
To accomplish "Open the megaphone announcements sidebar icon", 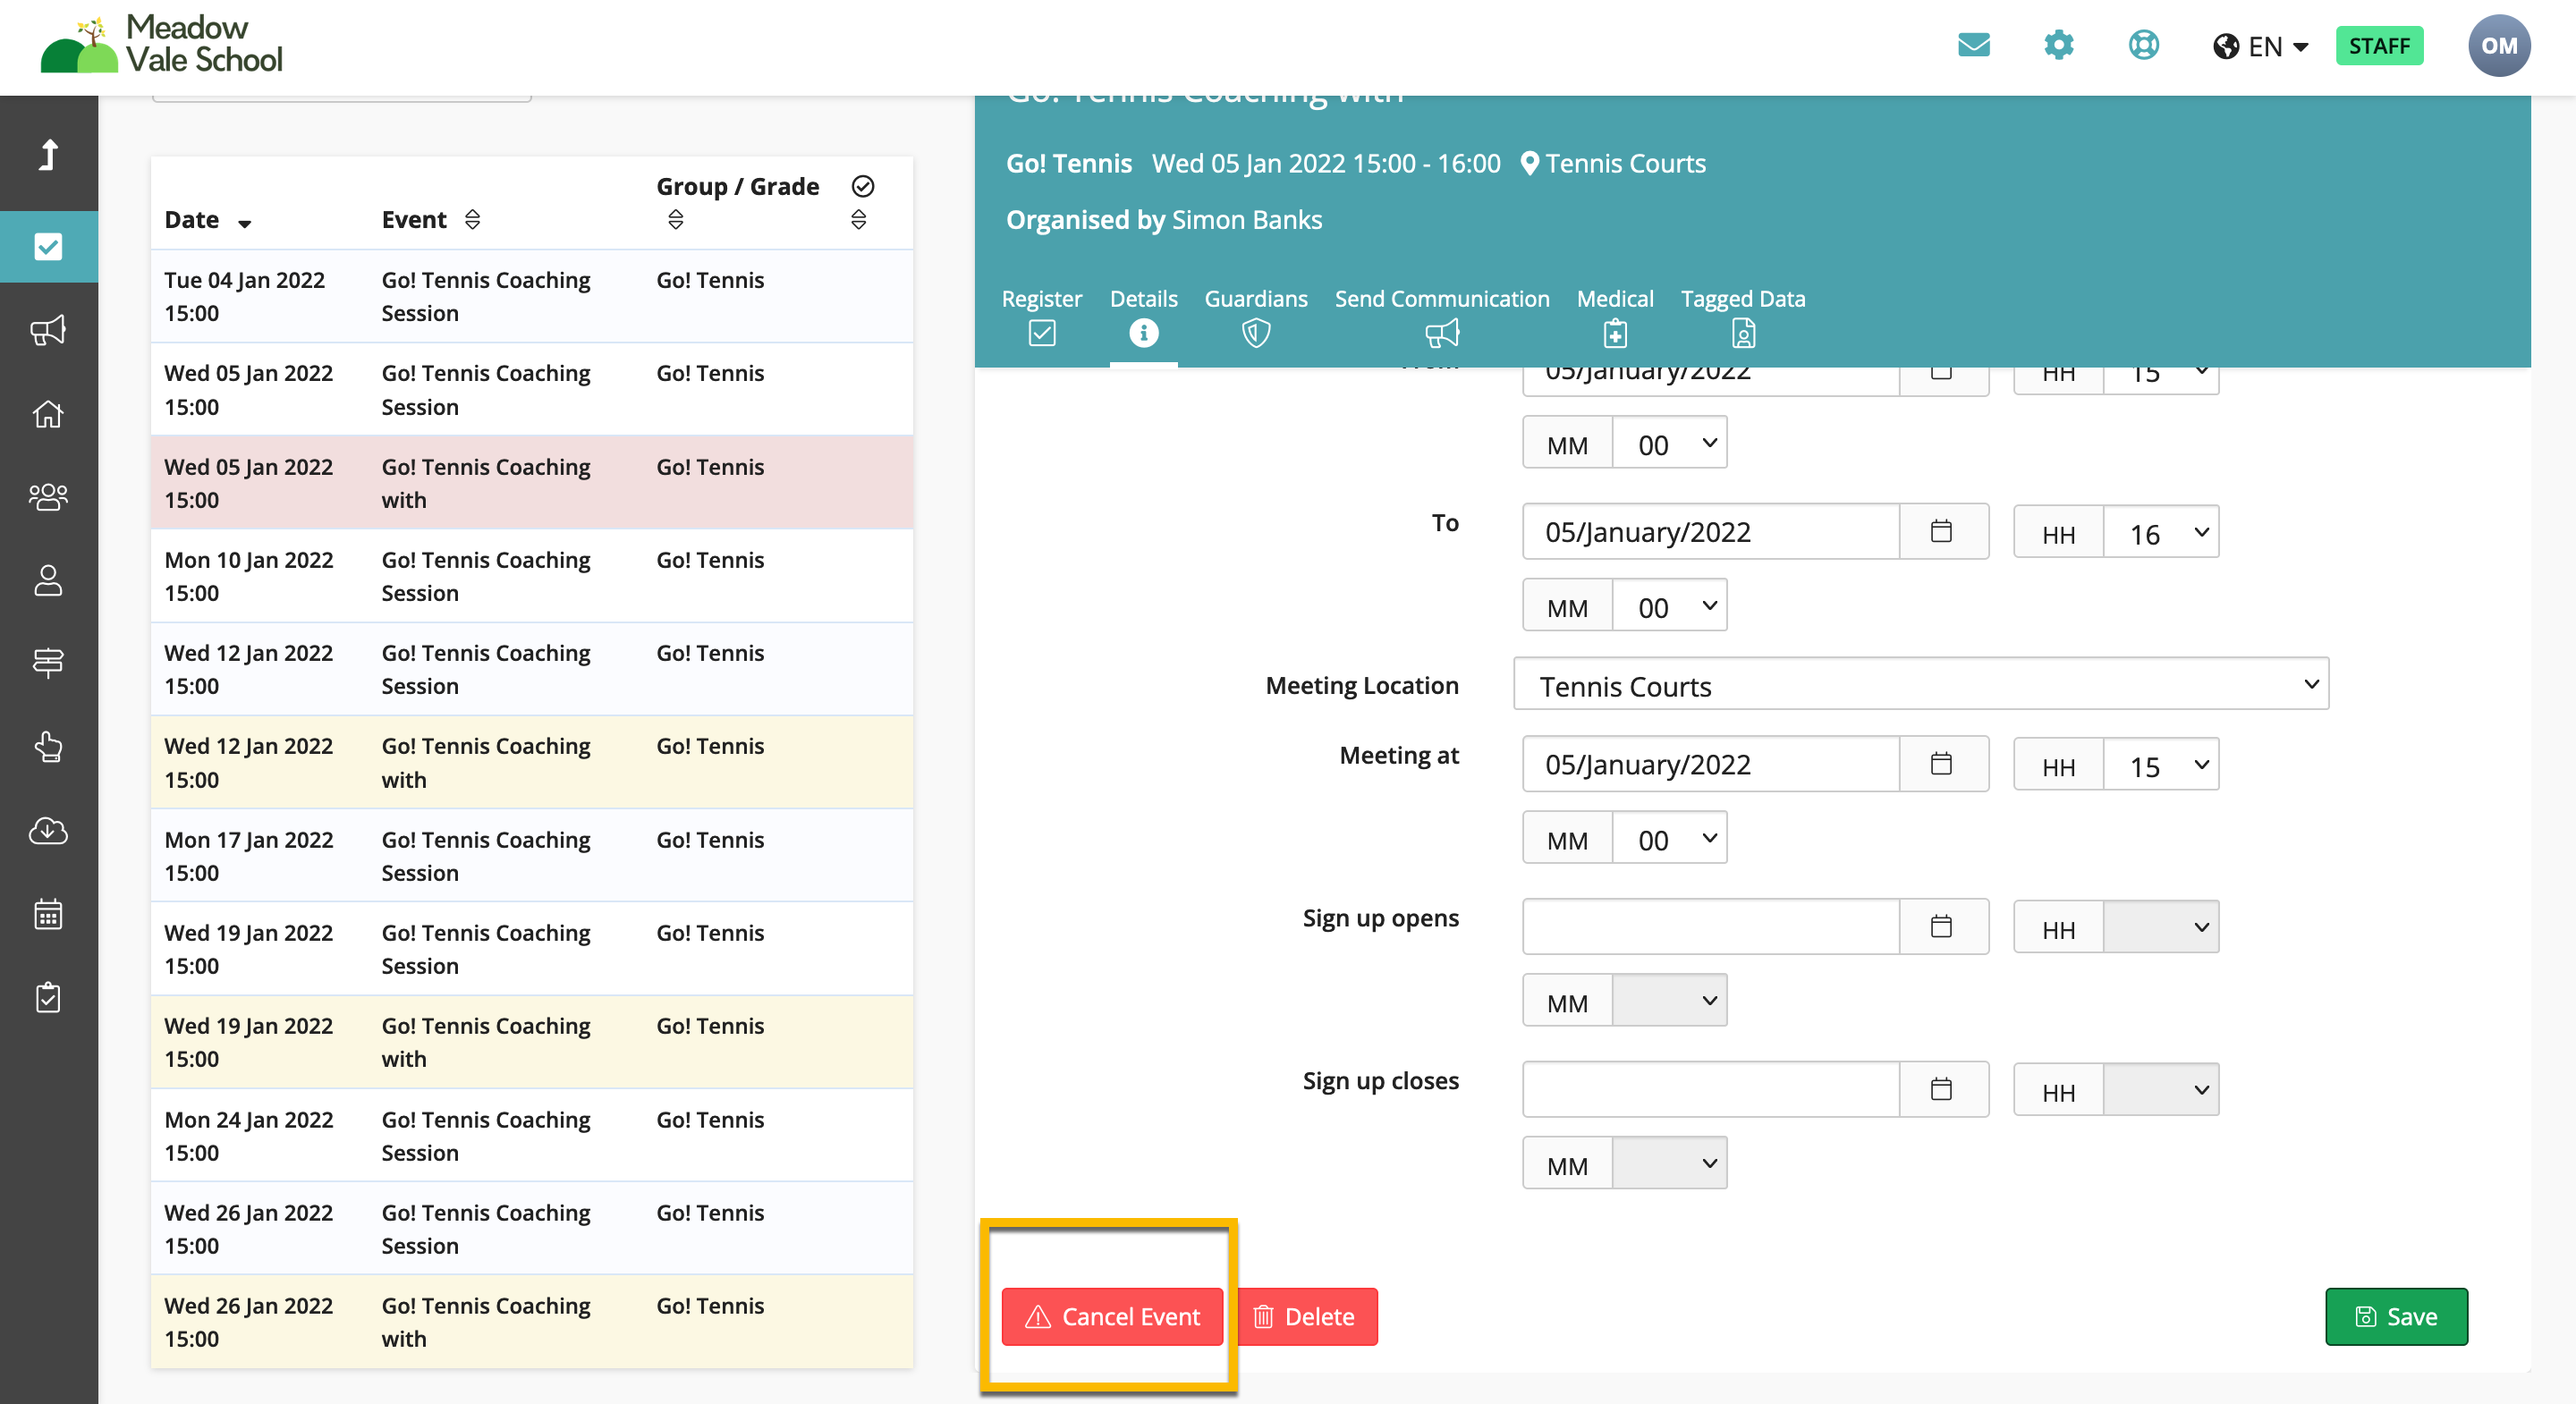I will 48,330.
